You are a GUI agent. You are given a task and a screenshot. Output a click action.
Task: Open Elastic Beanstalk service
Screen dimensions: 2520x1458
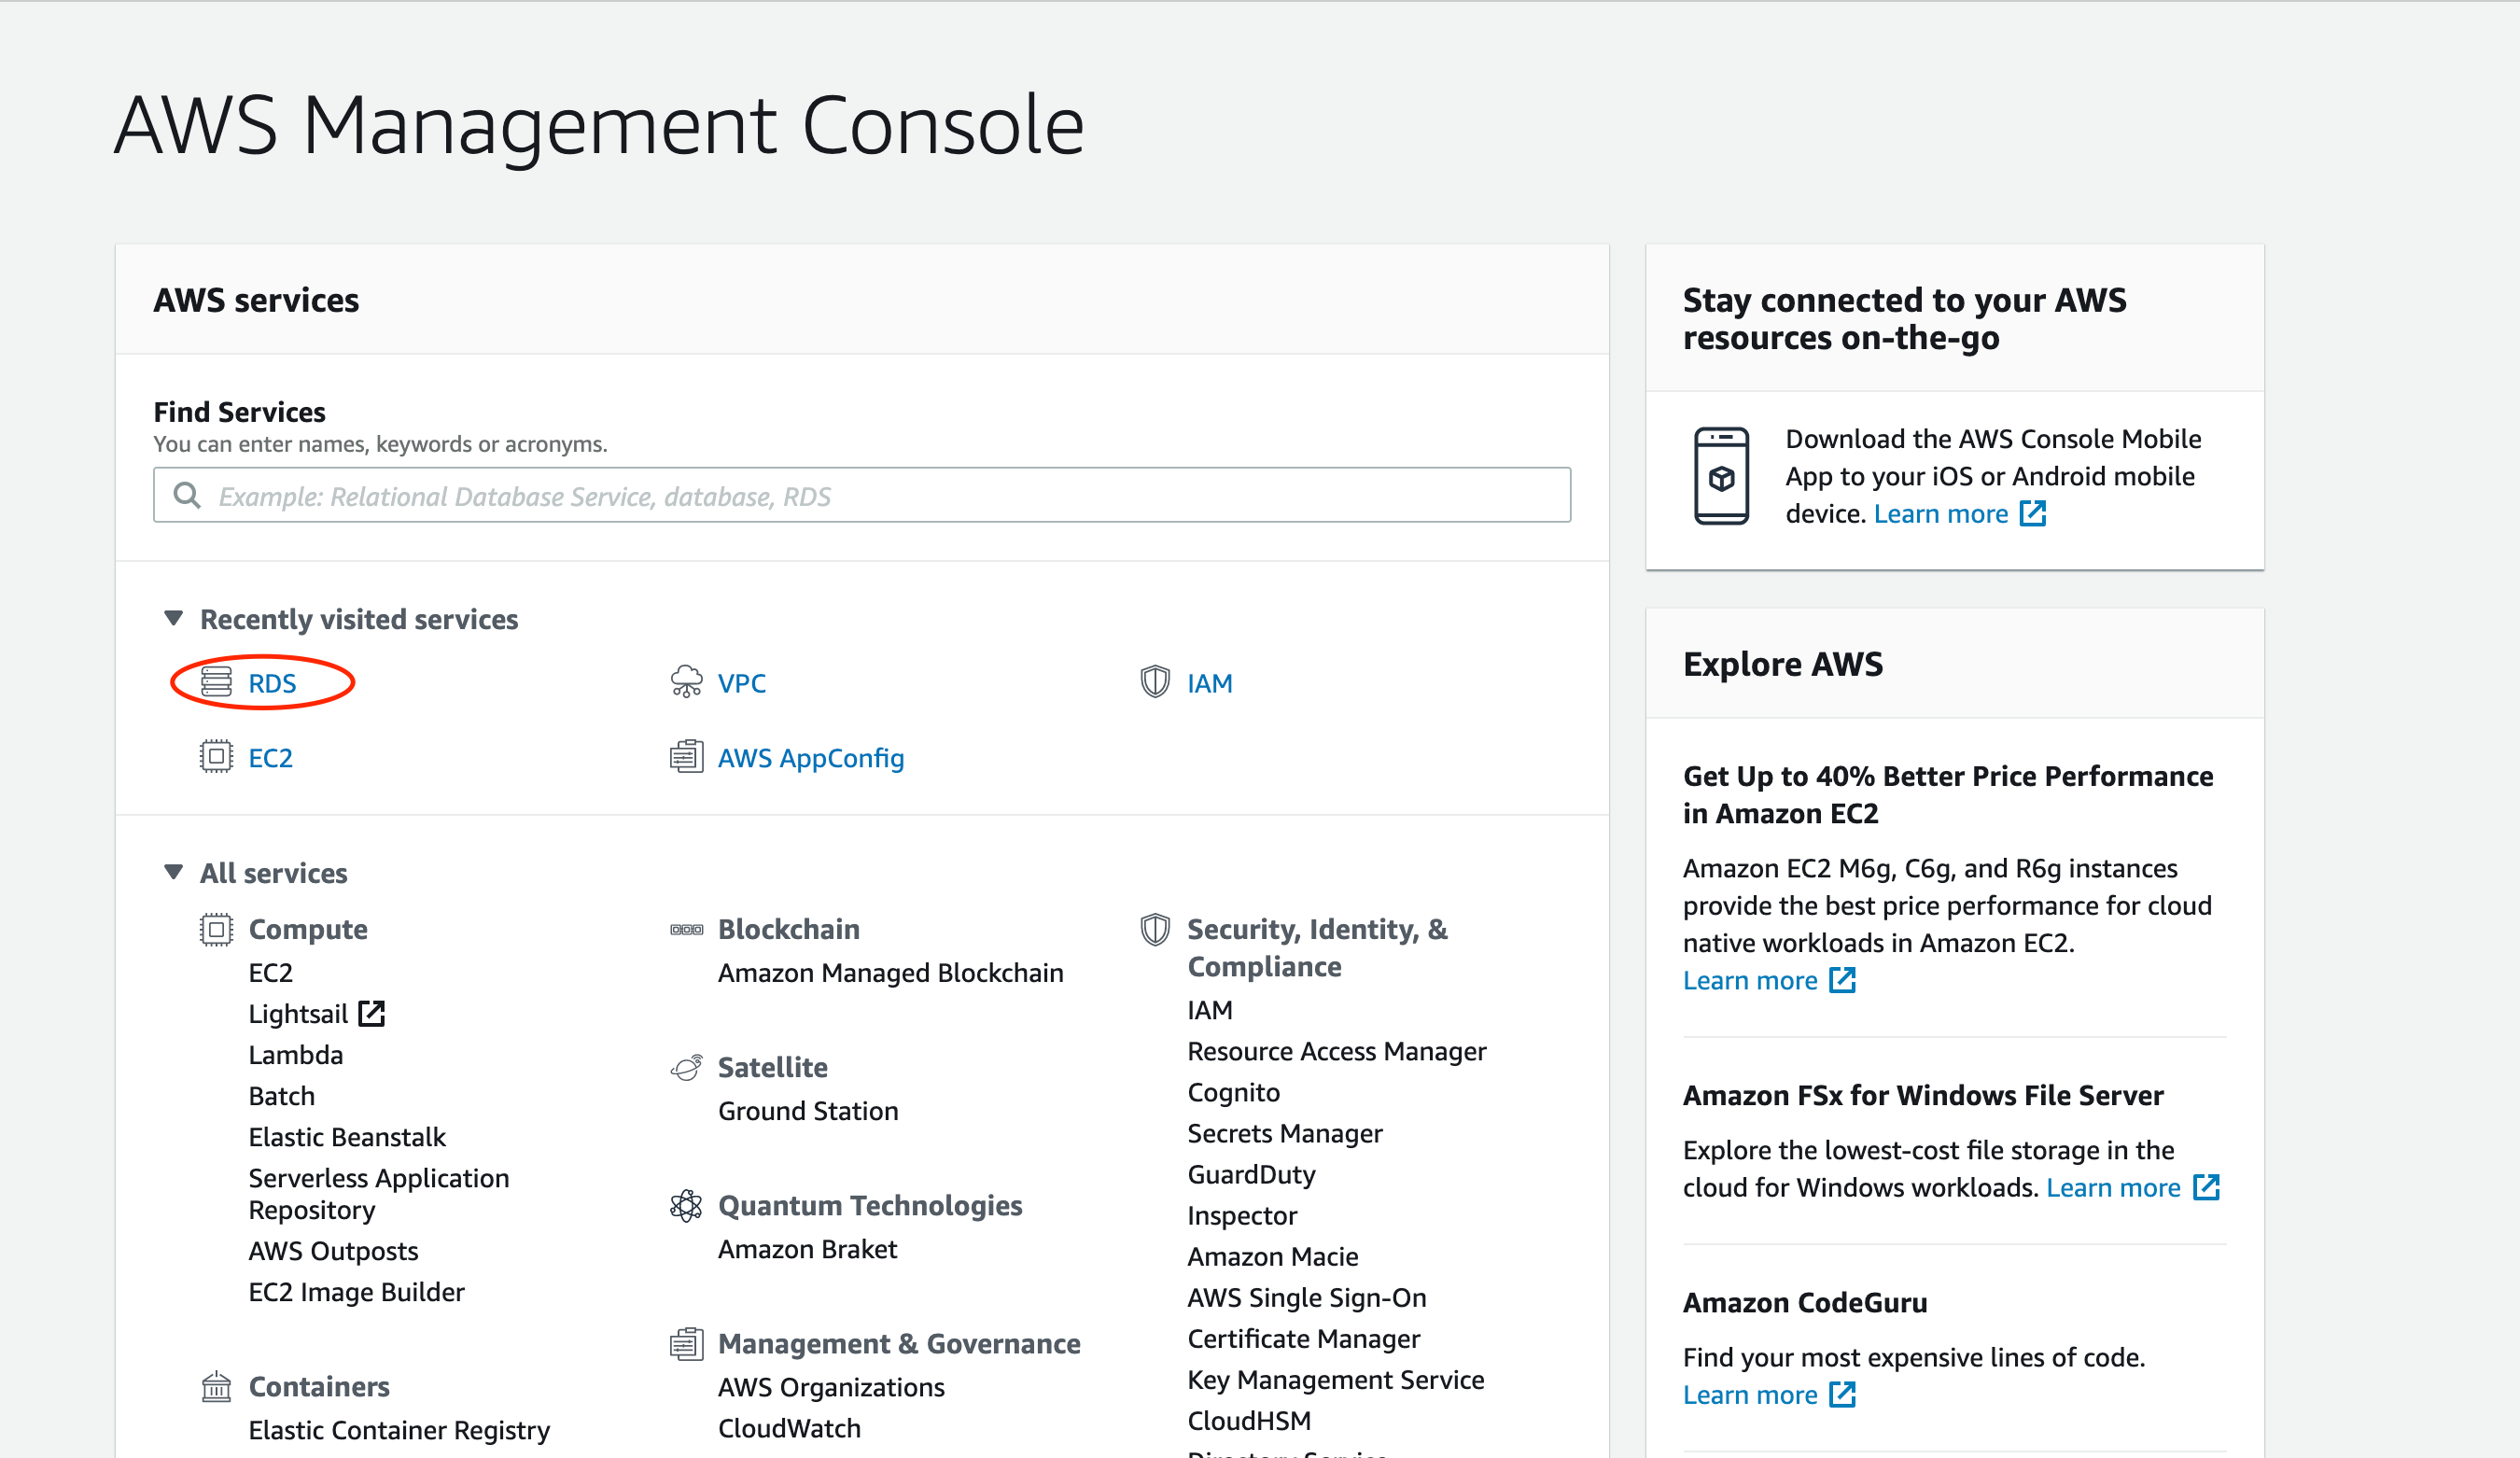pyautogui.click(x=347, y=1137)
